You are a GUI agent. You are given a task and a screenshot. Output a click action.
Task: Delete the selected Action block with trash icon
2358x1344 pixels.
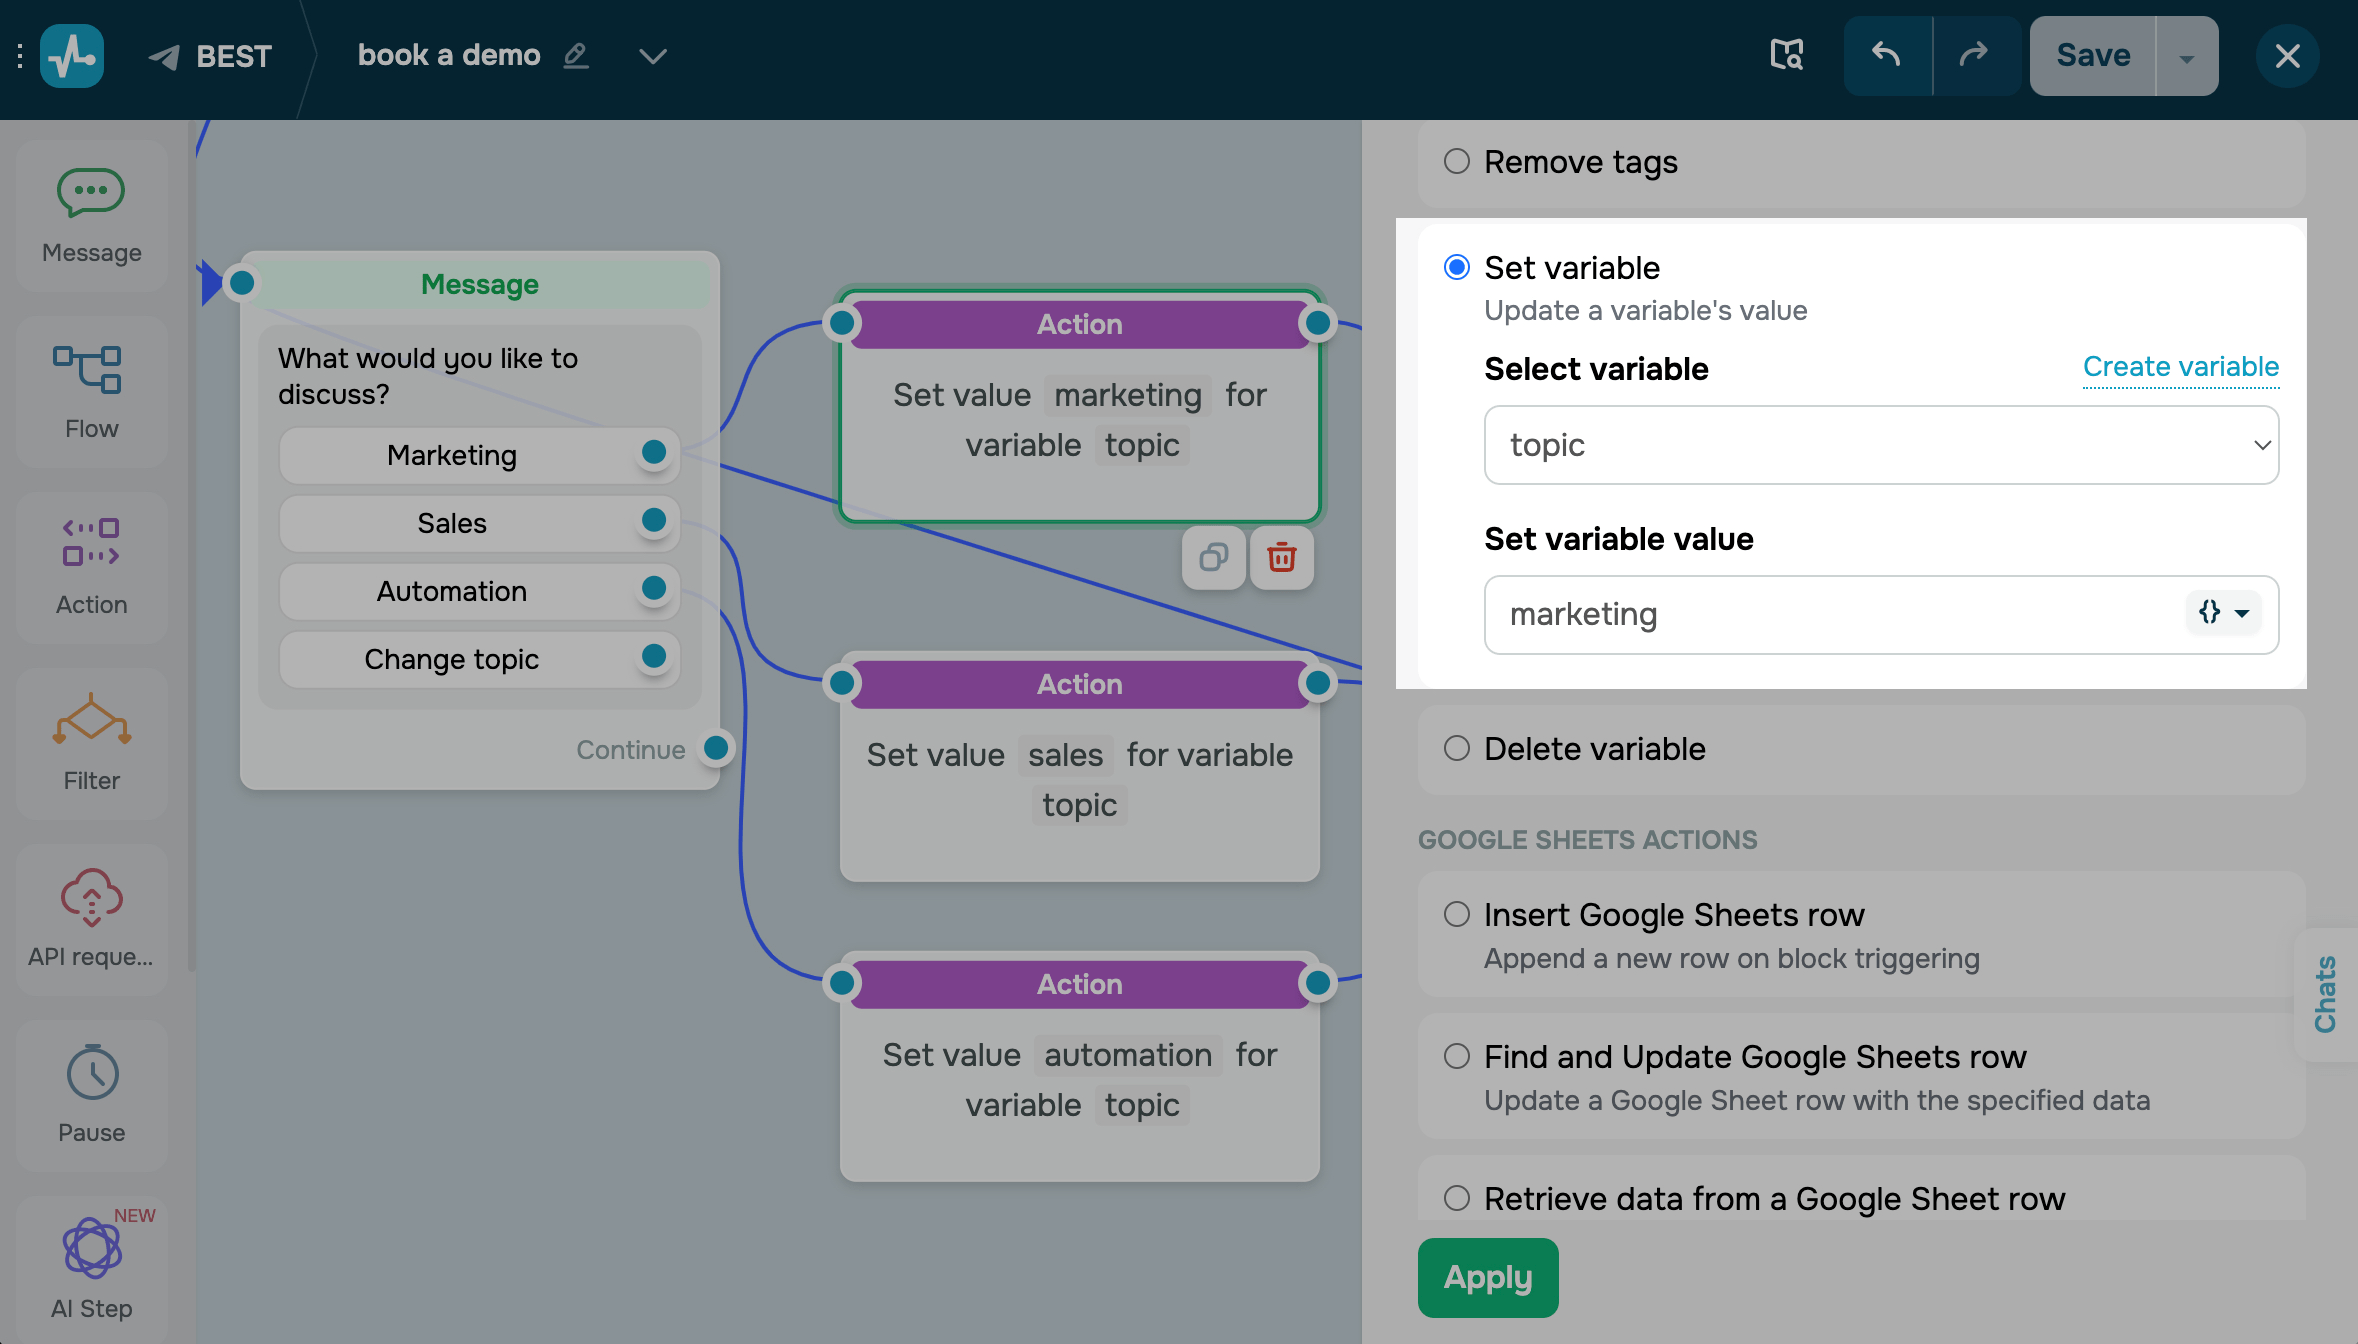[1281, 557]
